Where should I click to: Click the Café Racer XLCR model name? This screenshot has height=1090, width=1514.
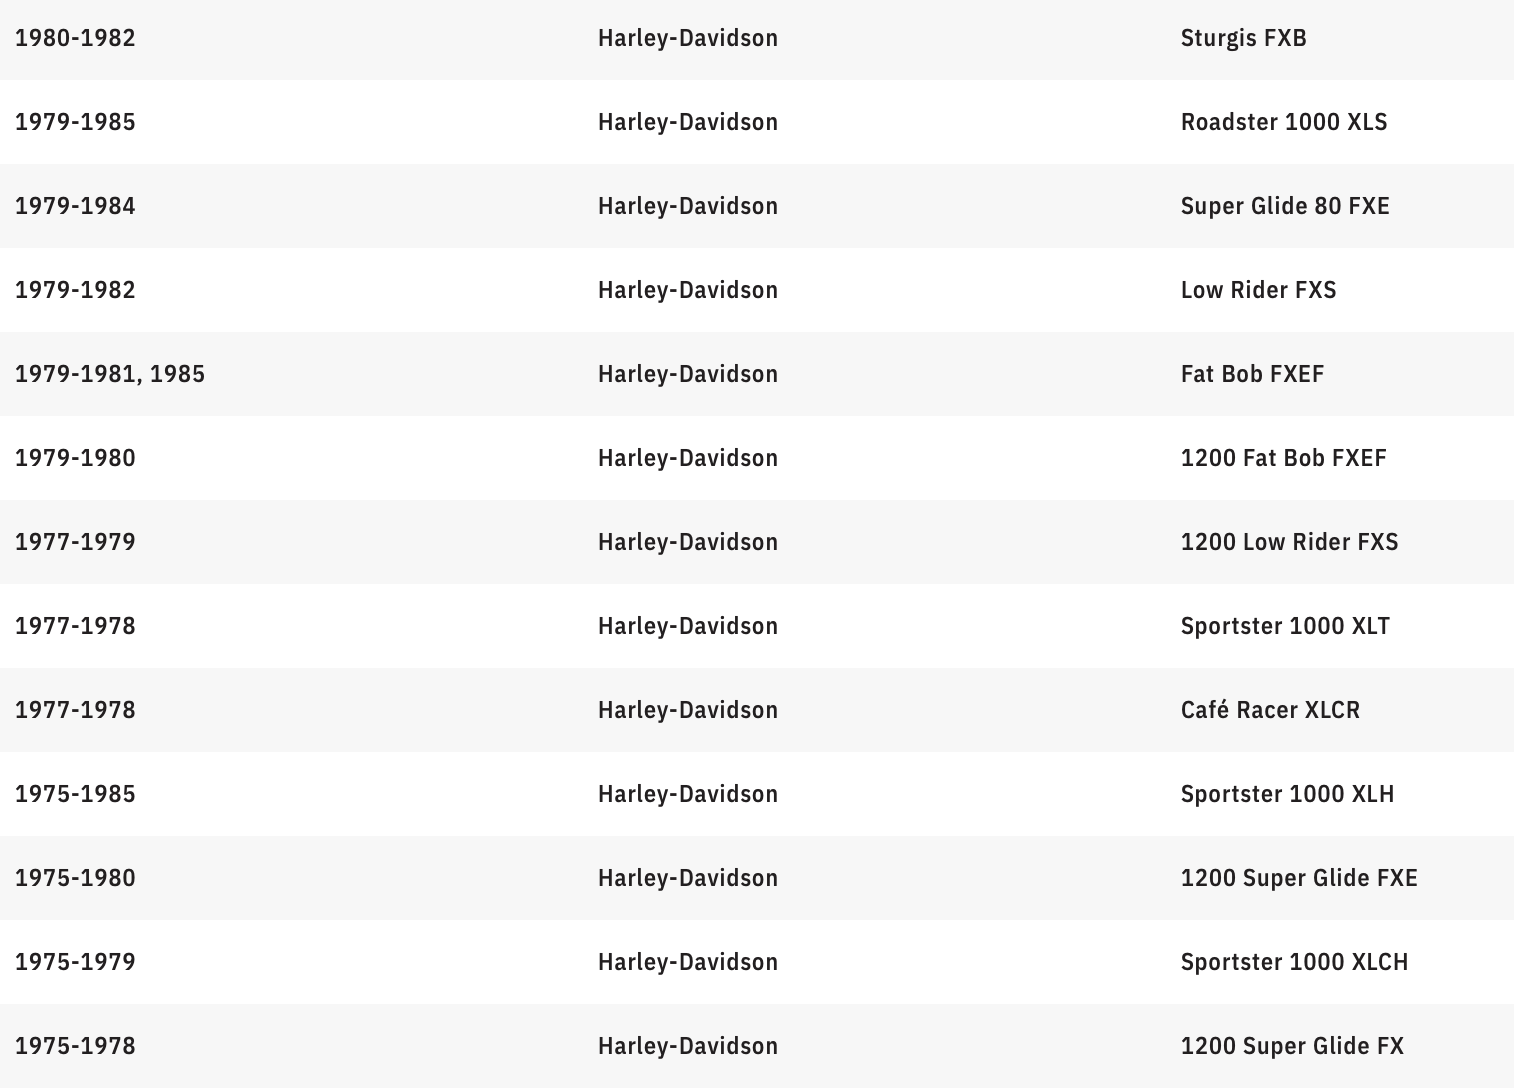1270,710
